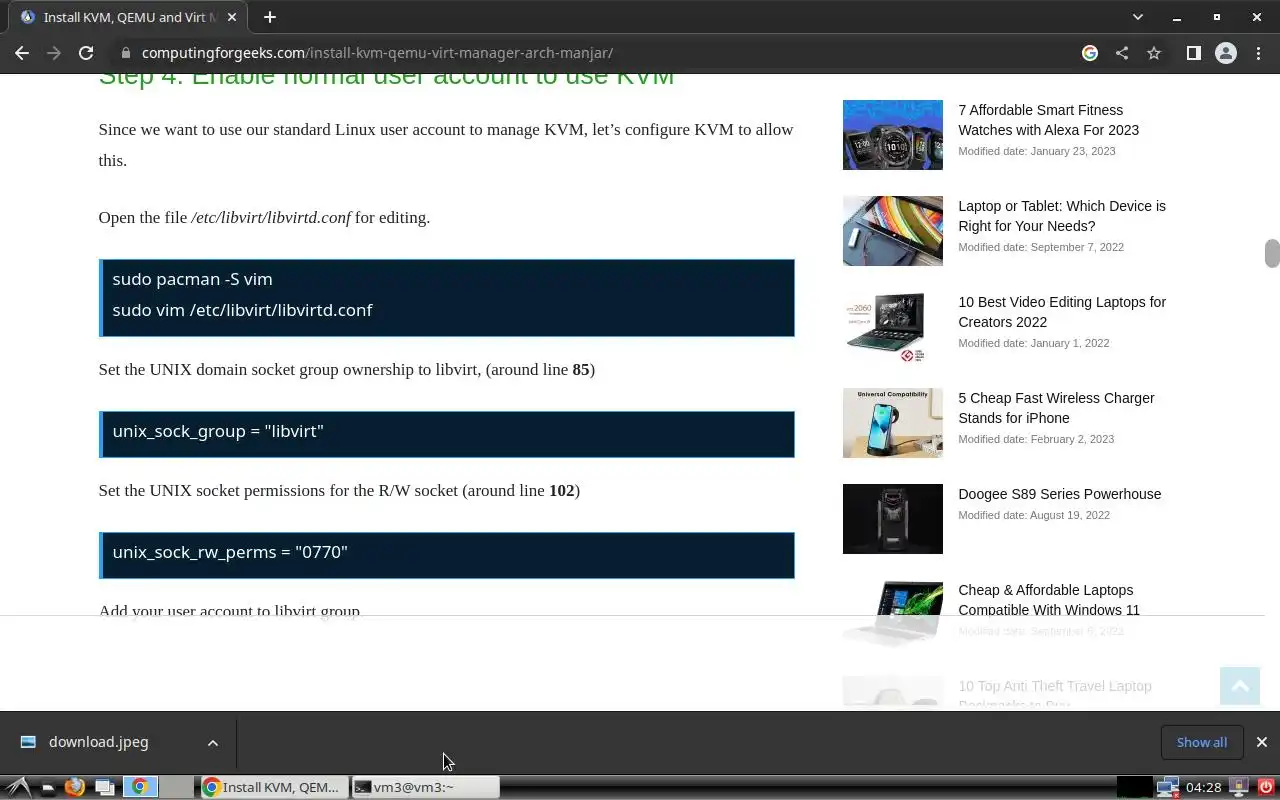Switch to Install KVM, QEM... taskbar window
The width and height of the screenshot is (1280, 800).
pos(274,787)
